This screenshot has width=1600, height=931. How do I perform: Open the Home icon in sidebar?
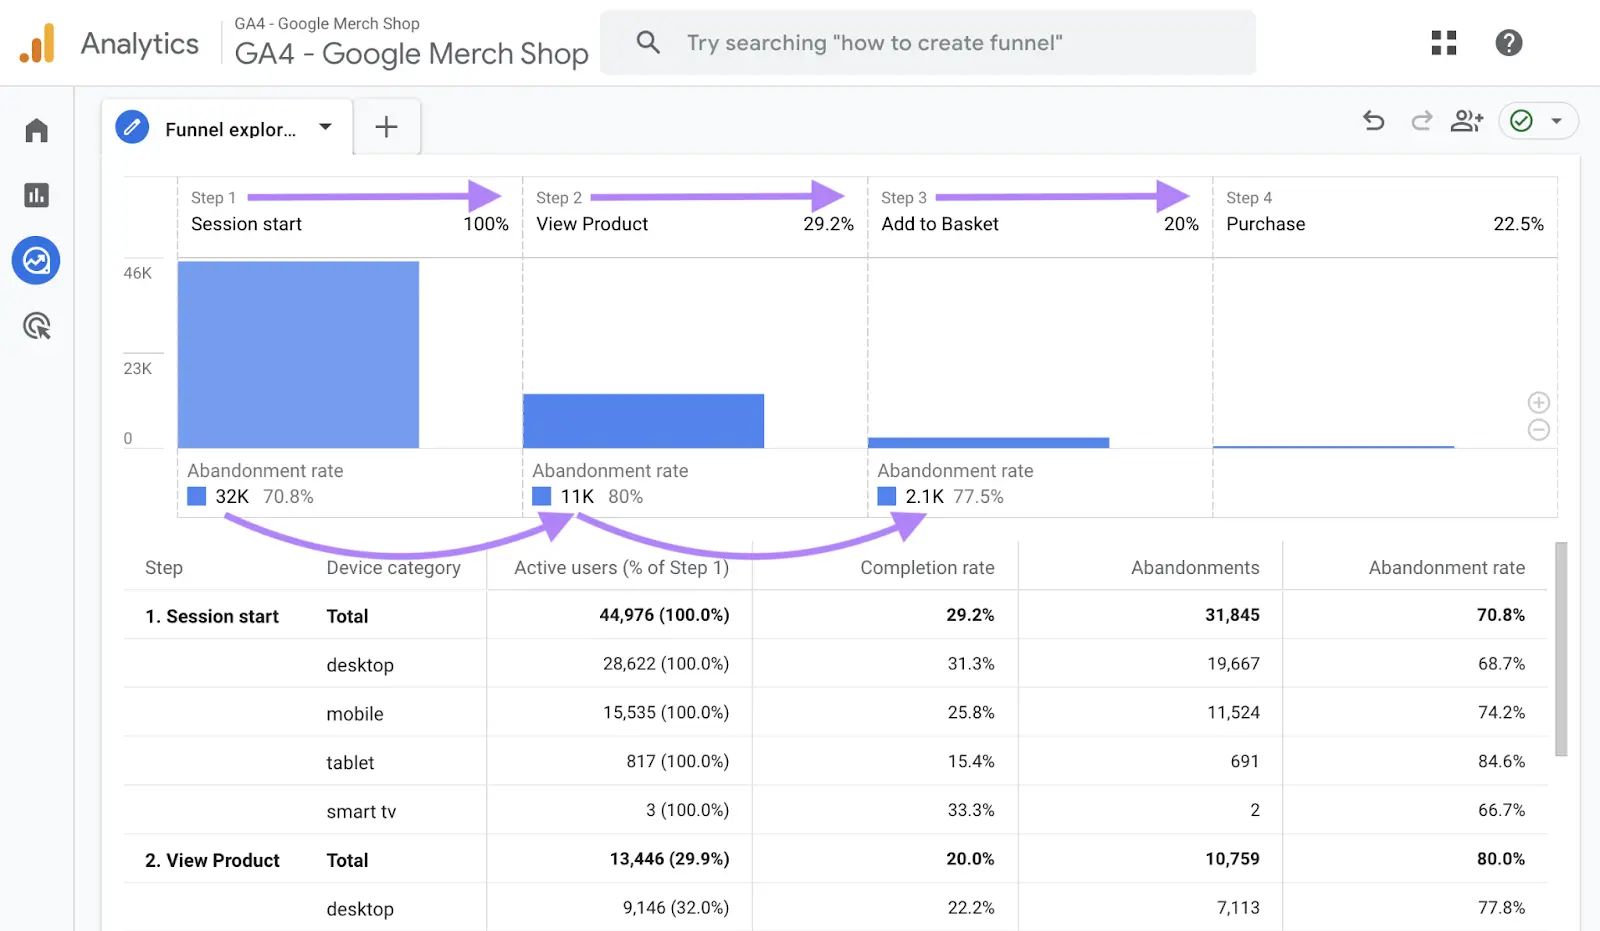click(37, 131)
